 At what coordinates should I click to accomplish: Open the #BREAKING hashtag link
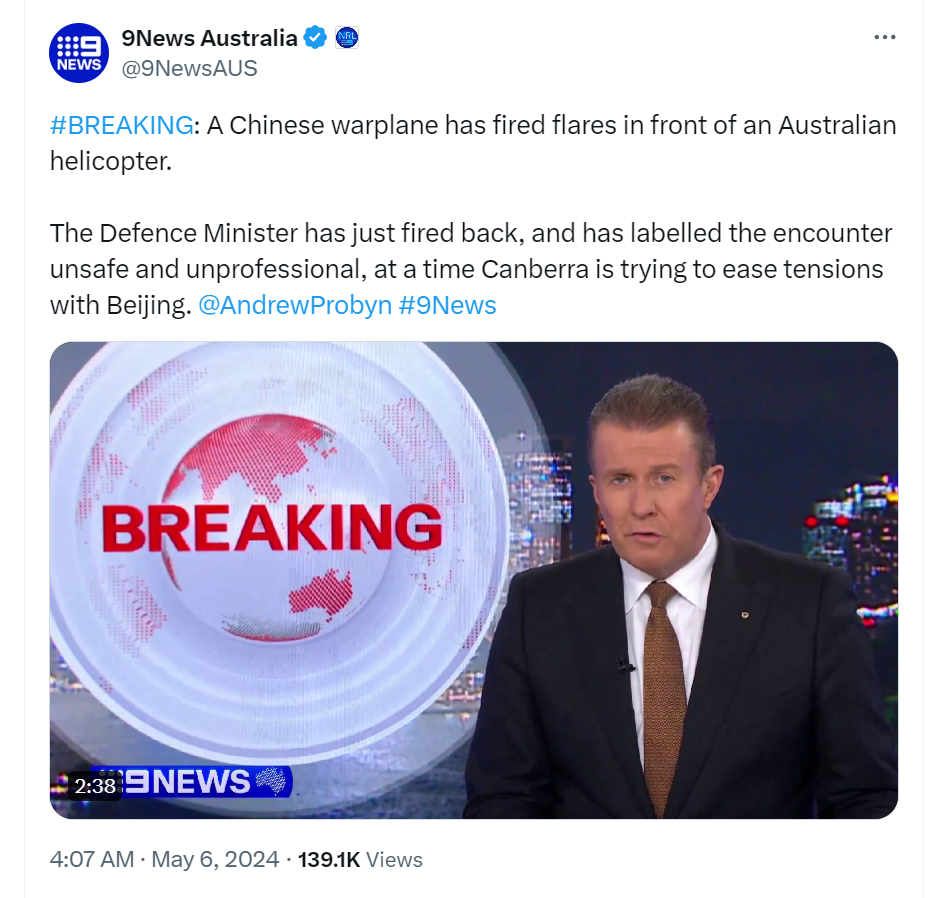click(x=122, y=125)
